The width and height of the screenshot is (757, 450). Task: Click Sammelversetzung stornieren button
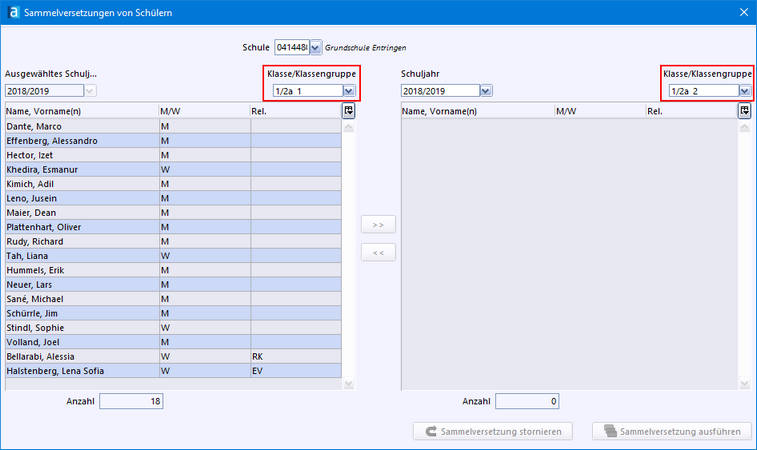(x=493, y=432)
